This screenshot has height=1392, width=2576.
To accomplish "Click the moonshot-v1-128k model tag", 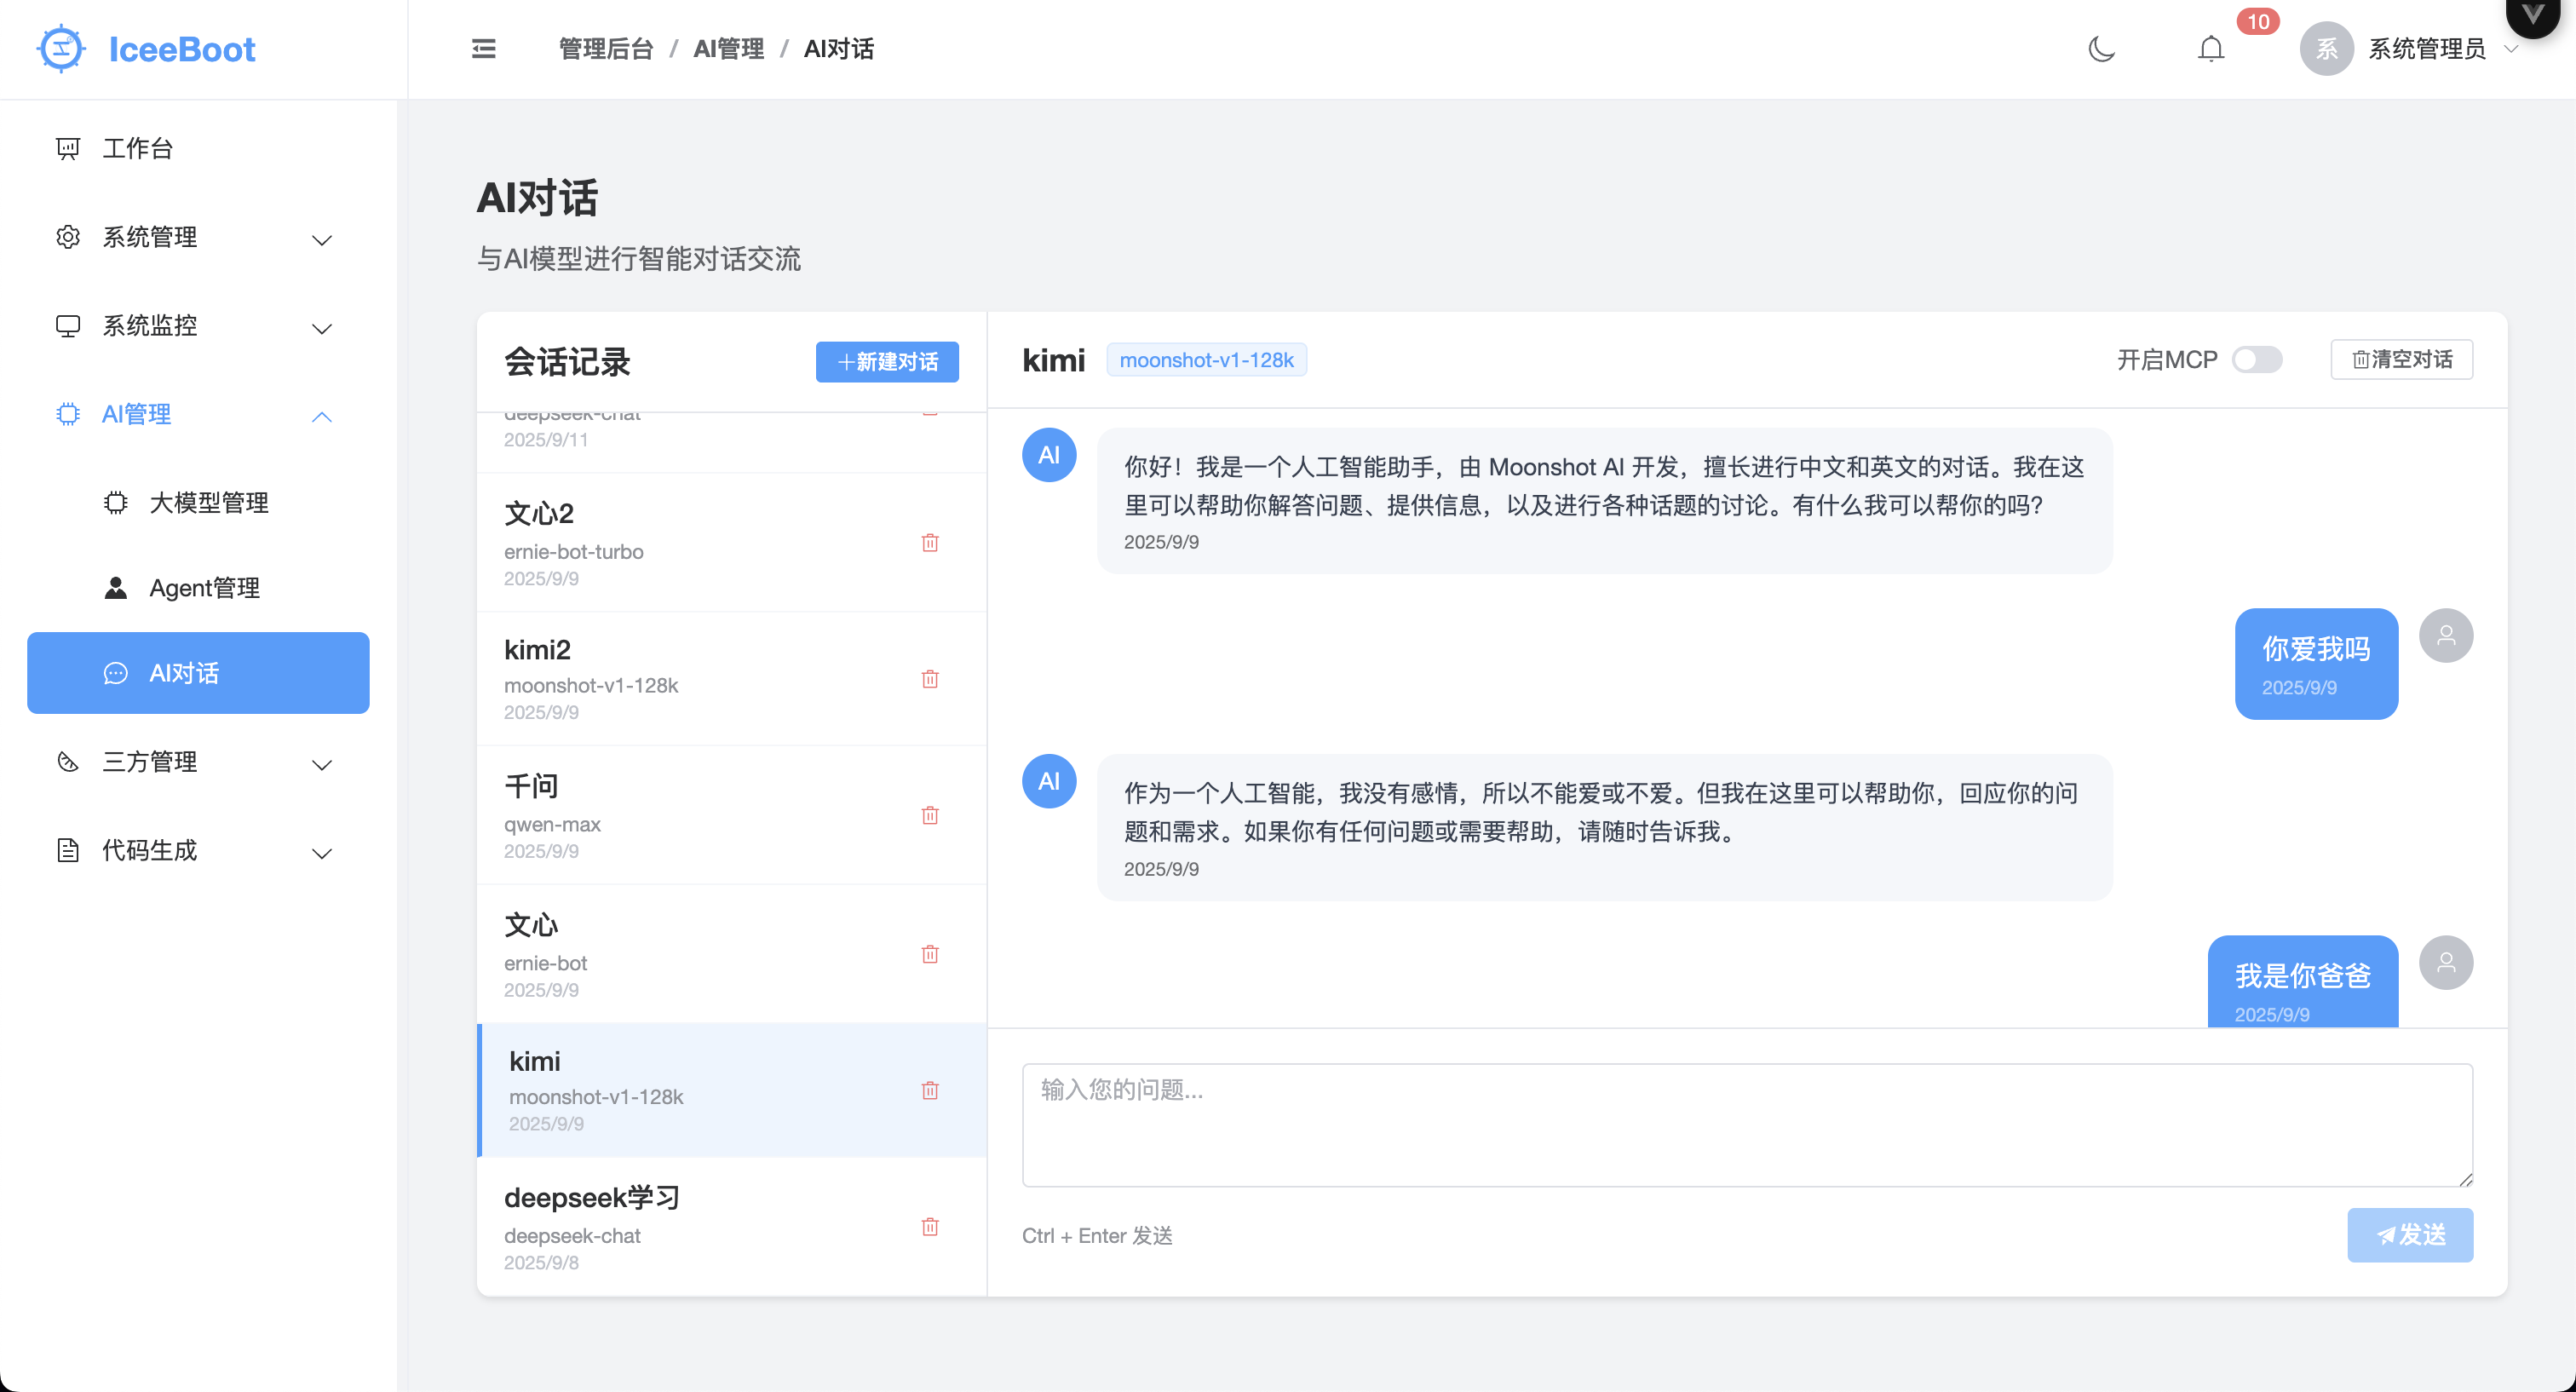I will pos(1206,359).
